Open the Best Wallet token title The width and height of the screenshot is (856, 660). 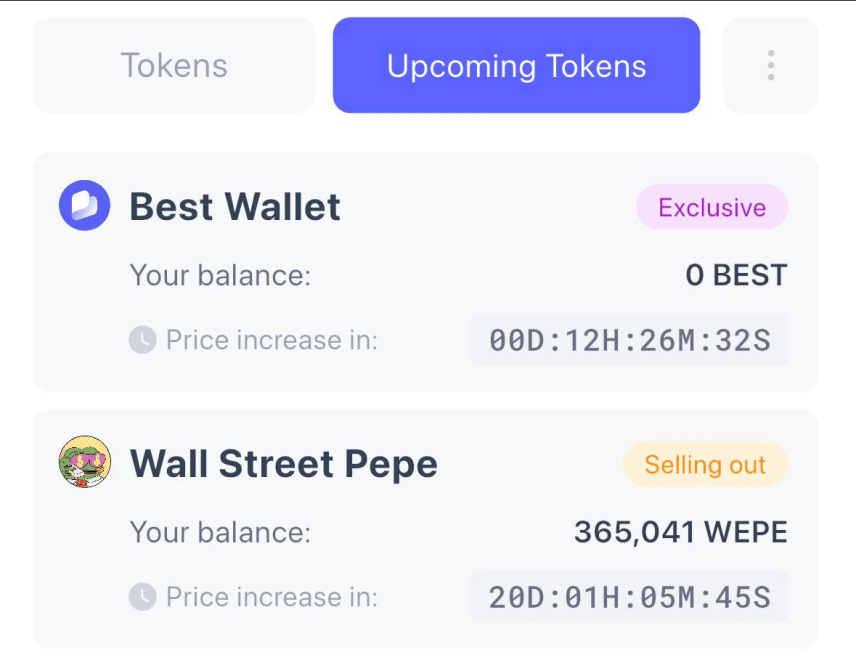[x=235, y=206]
